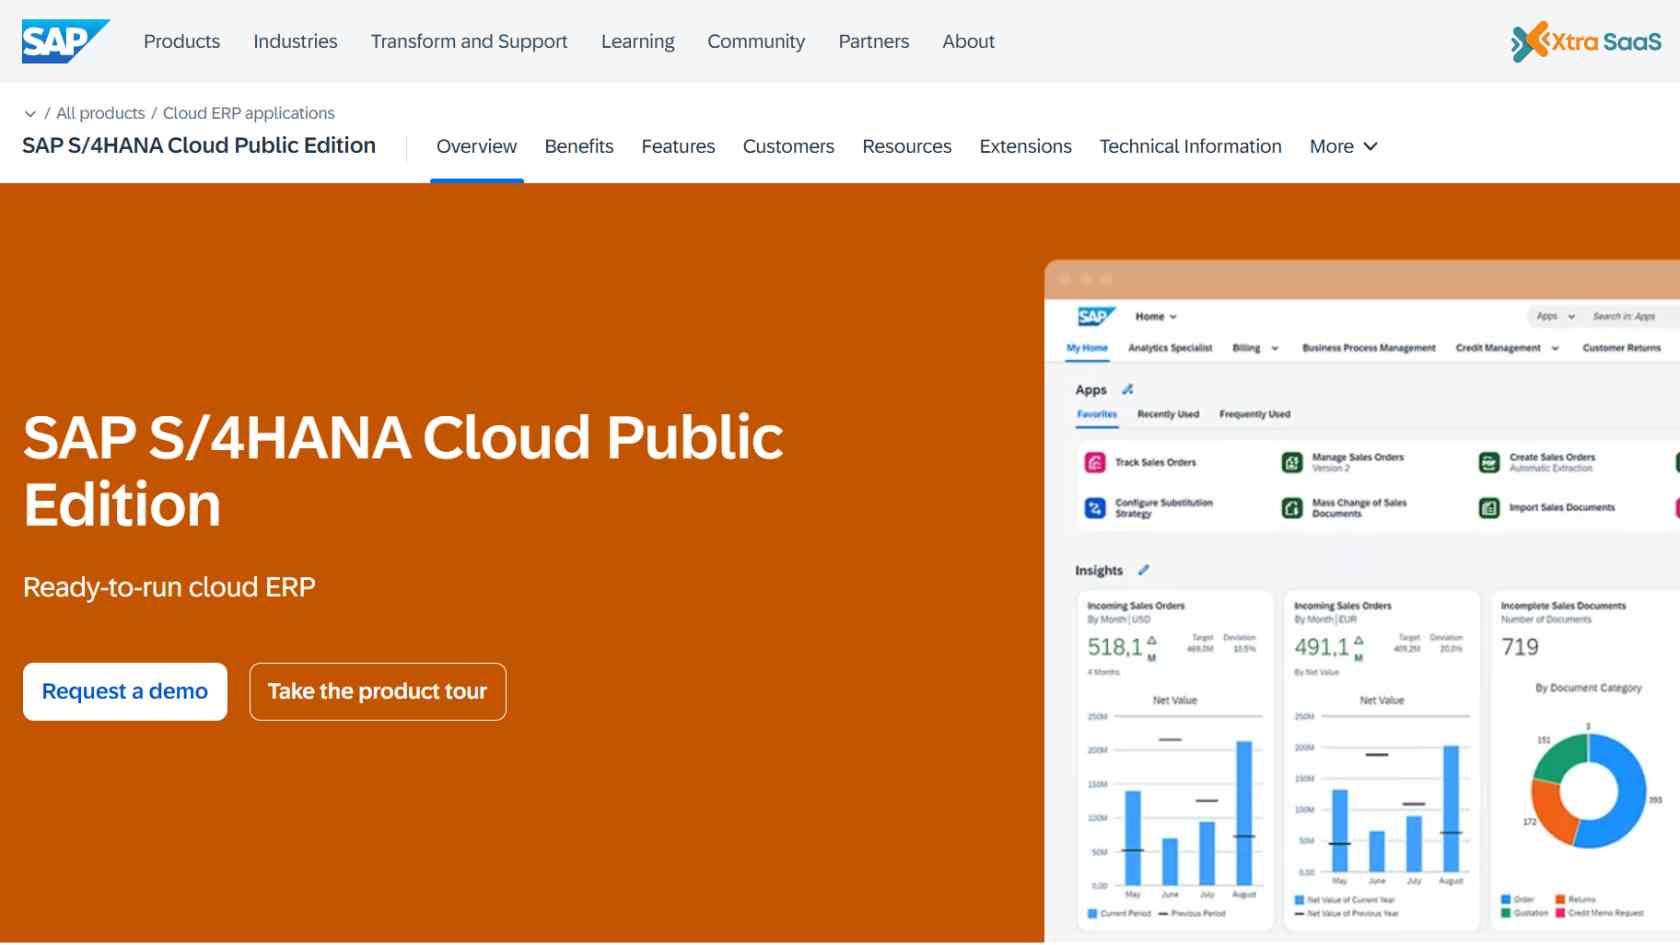1680x945 pixels.
Task: Expand the breadcrumb chevron
Action: 30,114
